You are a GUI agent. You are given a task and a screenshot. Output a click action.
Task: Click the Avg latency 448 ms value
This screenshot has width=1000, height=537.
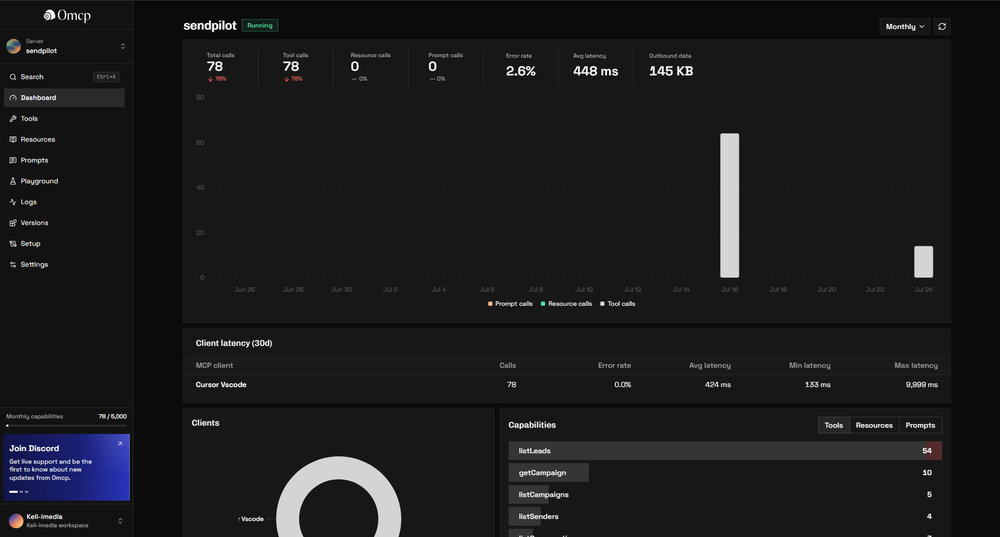point(595,71)
